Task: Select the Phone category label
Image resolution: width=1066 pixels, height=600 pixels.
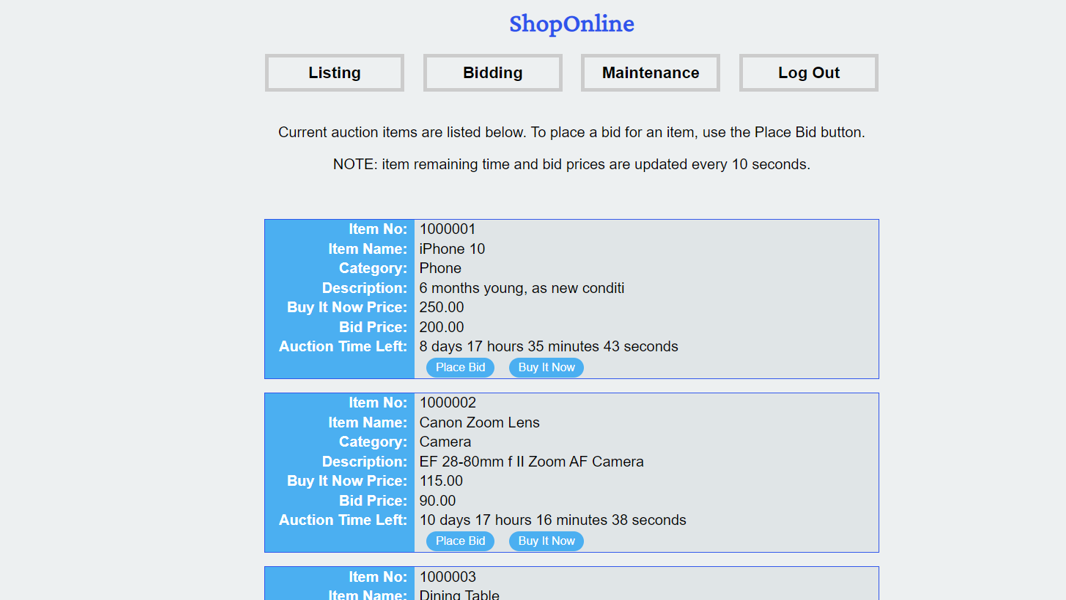Action: pos(440,268)
